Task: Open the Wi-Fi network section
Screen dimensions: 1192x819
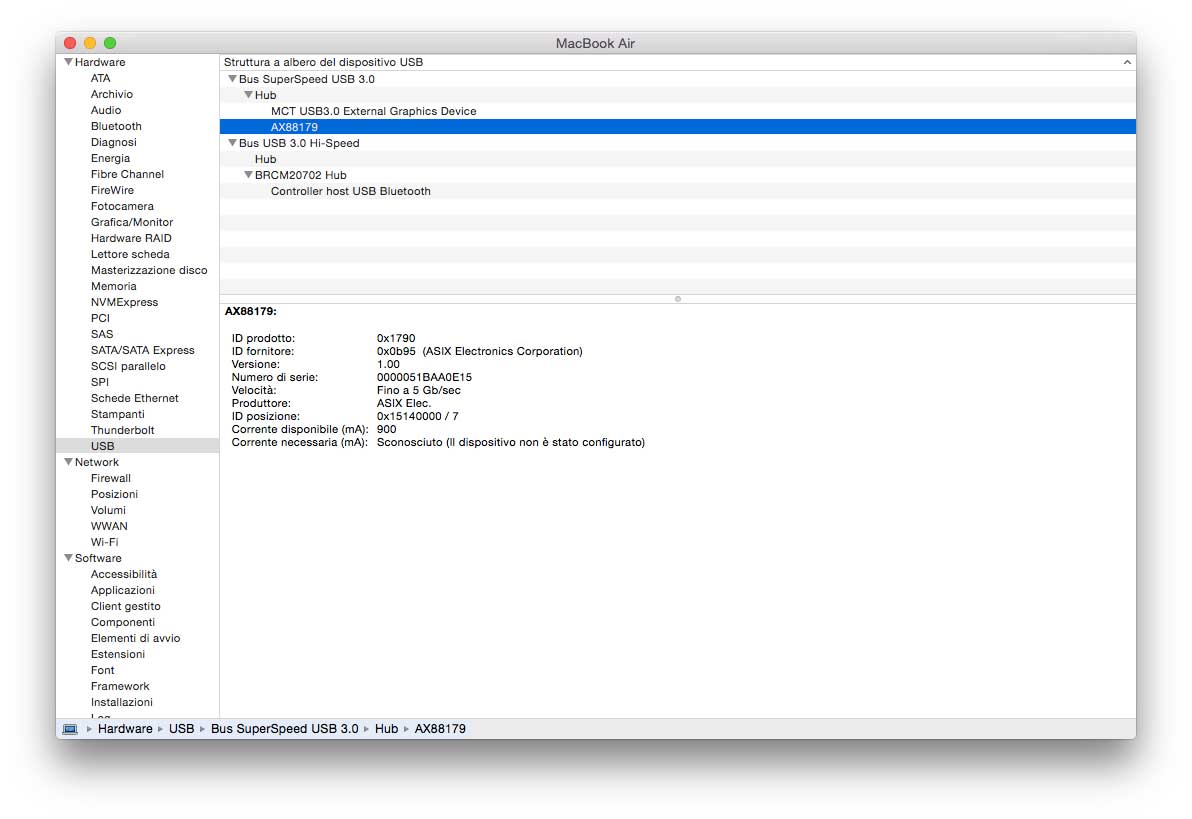Action: tap(104, 541)
